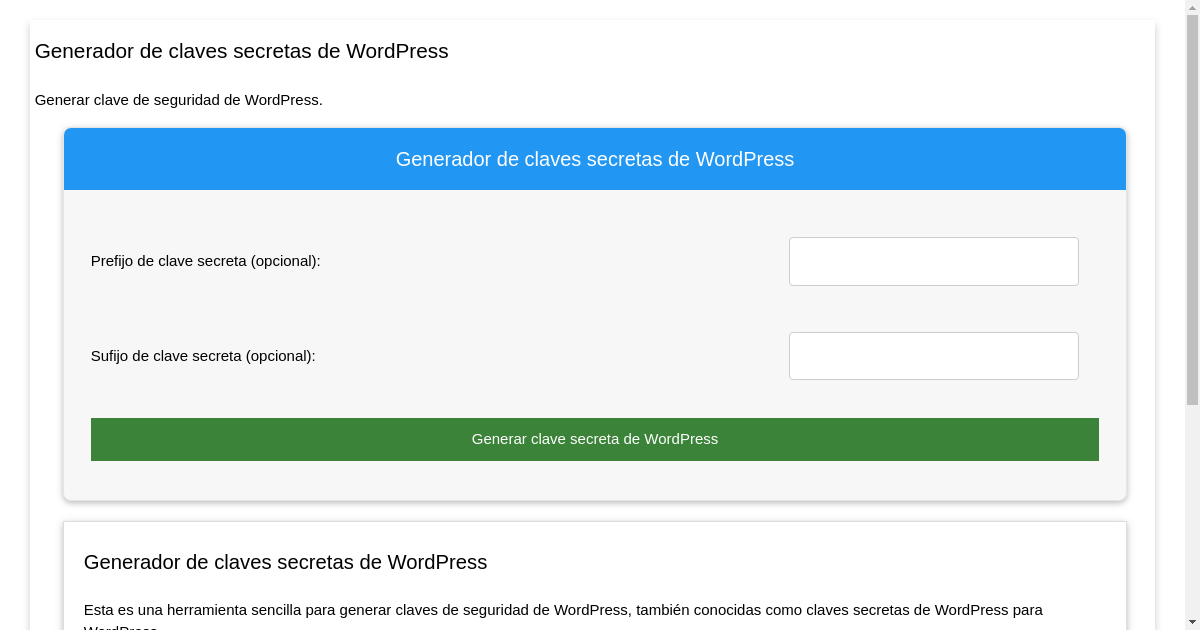Focus the empty suffix text box
The image size is (1200, 630).
[x=933, y=355]
